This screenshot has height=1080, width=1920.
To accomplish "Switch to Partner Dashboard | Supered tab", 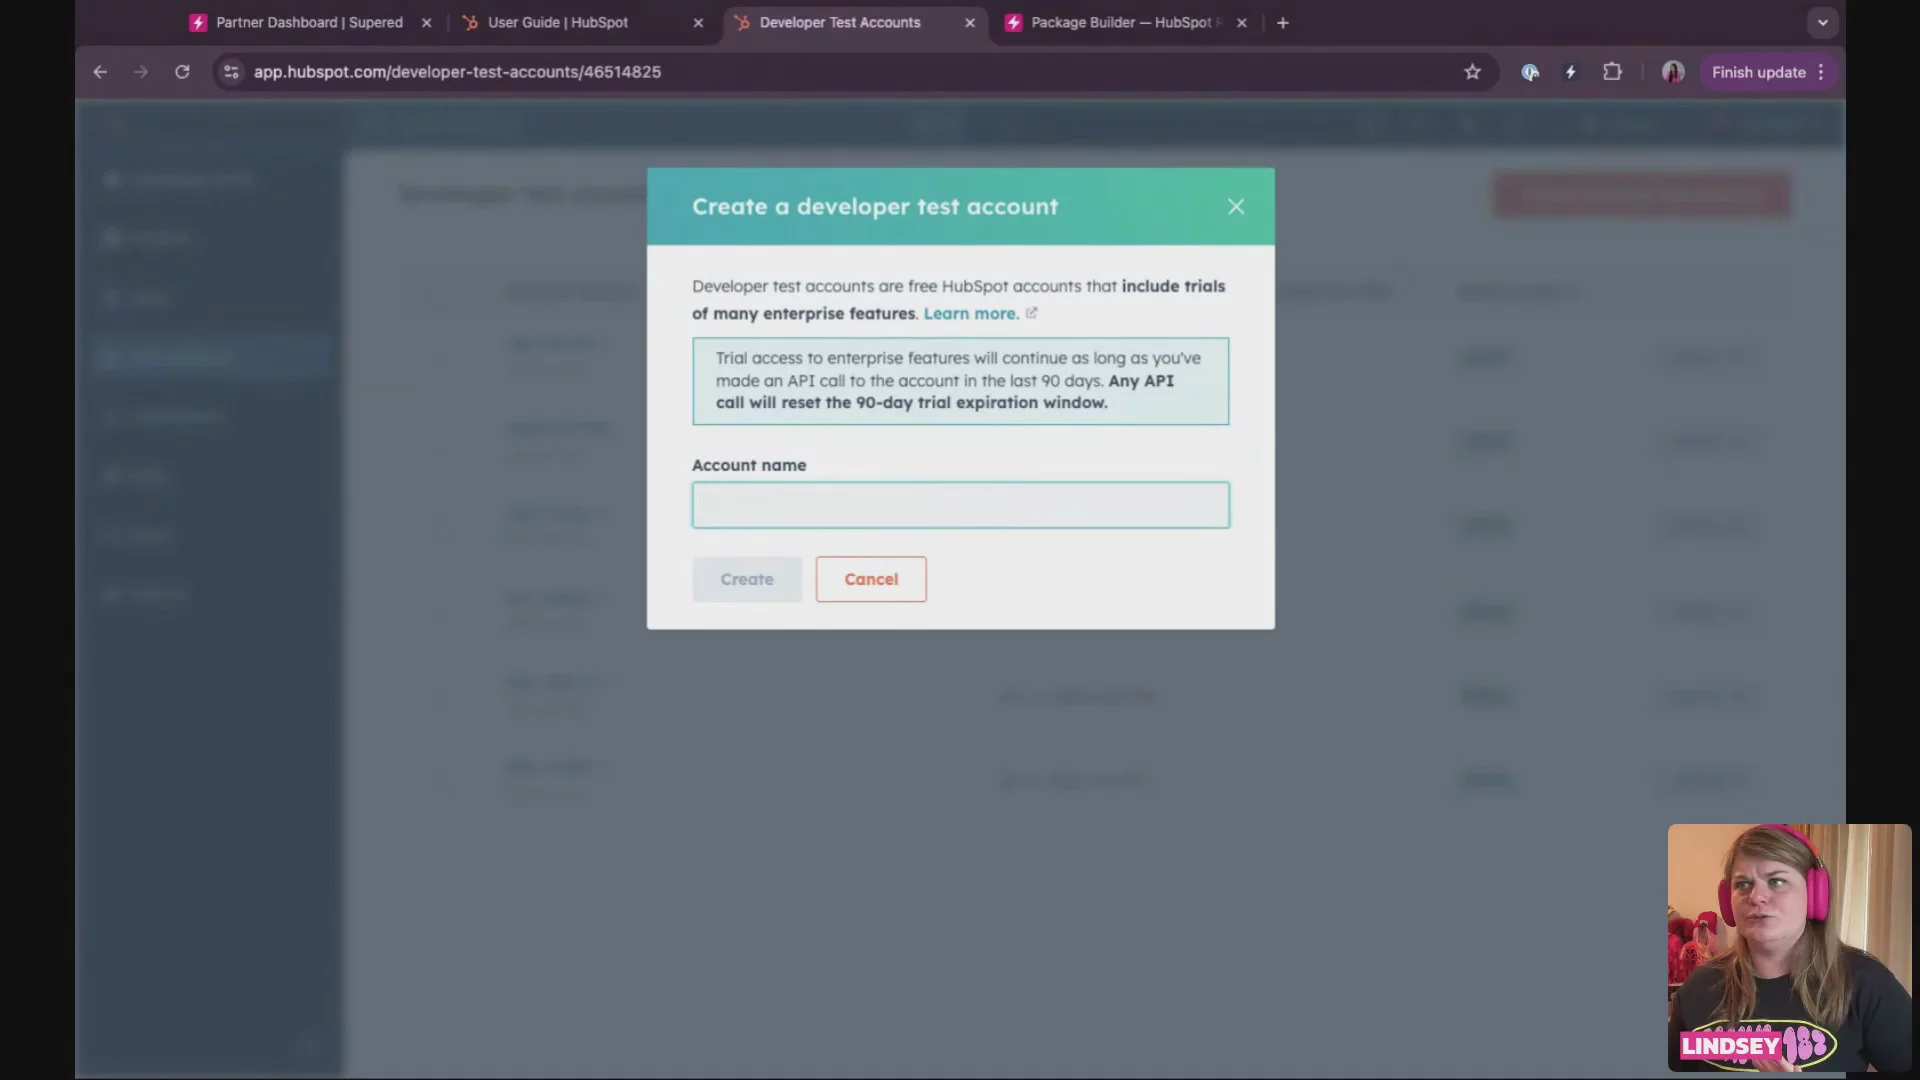I will tap(309, 22).
